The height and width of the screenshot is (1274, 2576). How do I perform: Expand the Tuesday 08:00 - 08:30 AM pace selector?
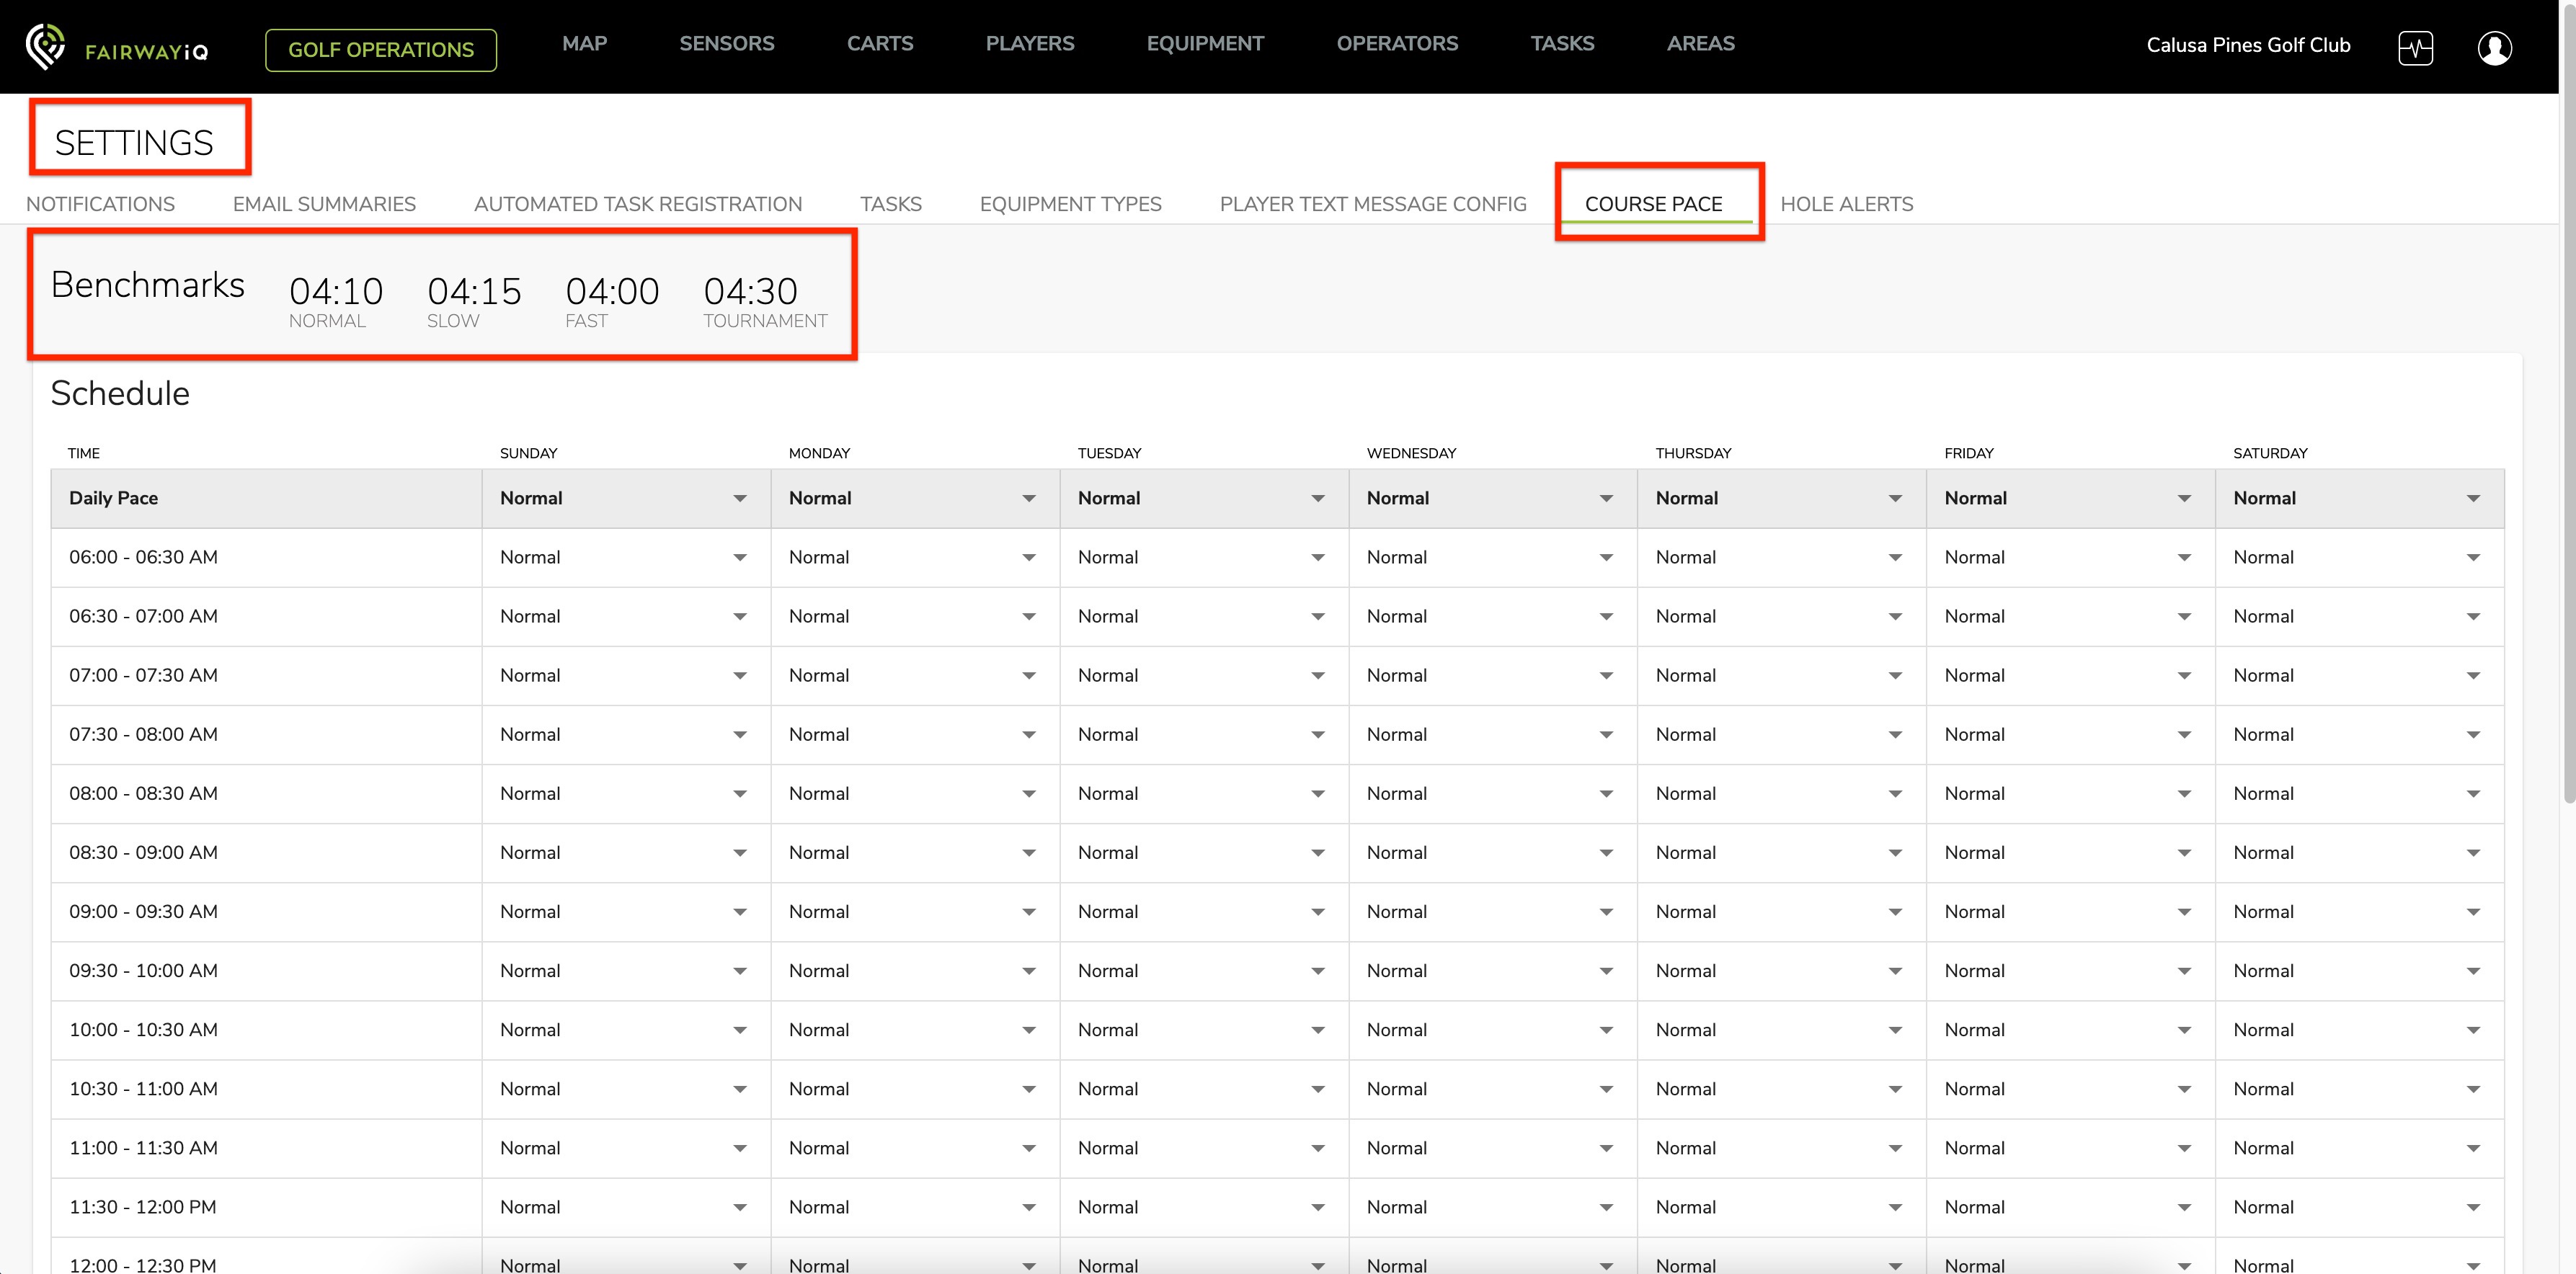click(x=1204, y=793)
